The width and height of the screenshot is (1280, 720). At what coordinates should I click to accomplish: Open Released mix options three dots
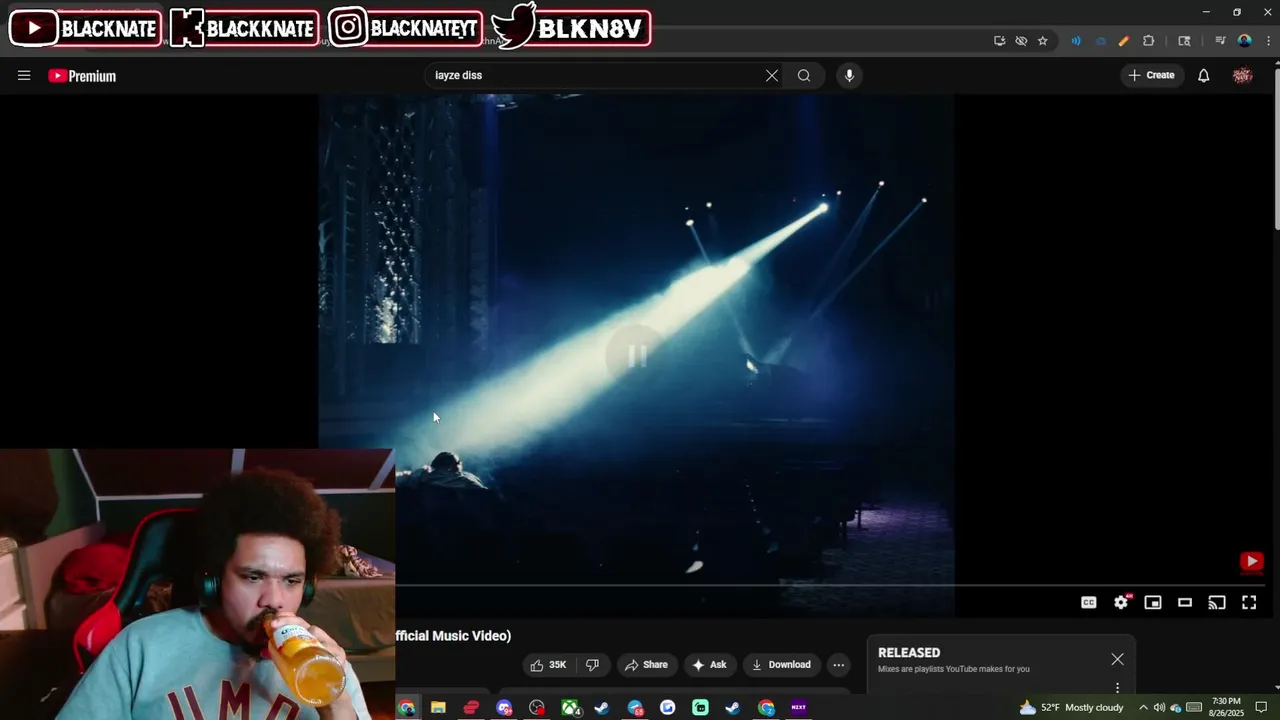pos(1117,687)
